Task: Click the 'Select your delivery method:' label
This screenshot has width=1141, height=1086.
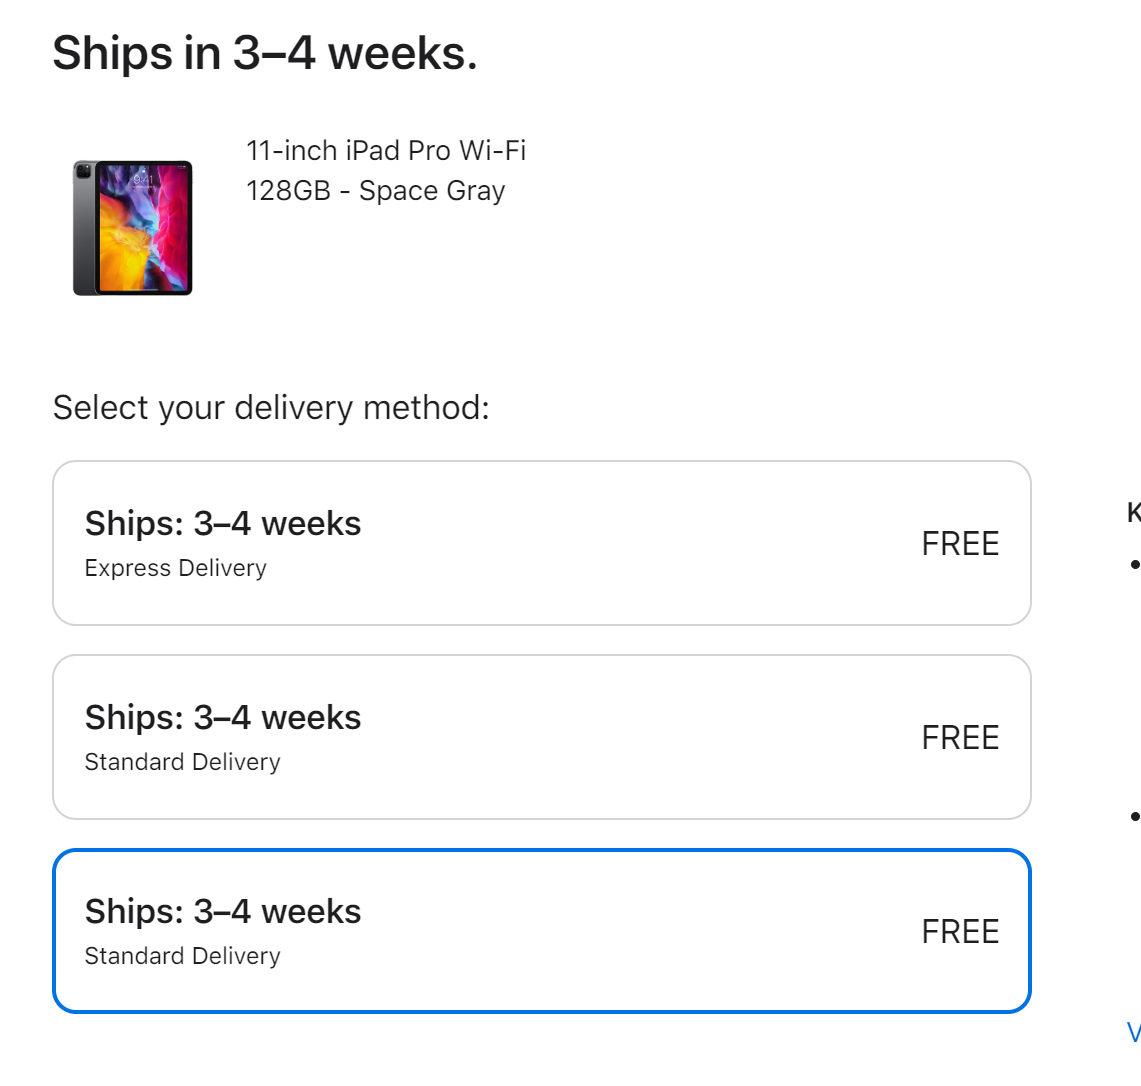Action: point(271,408)
